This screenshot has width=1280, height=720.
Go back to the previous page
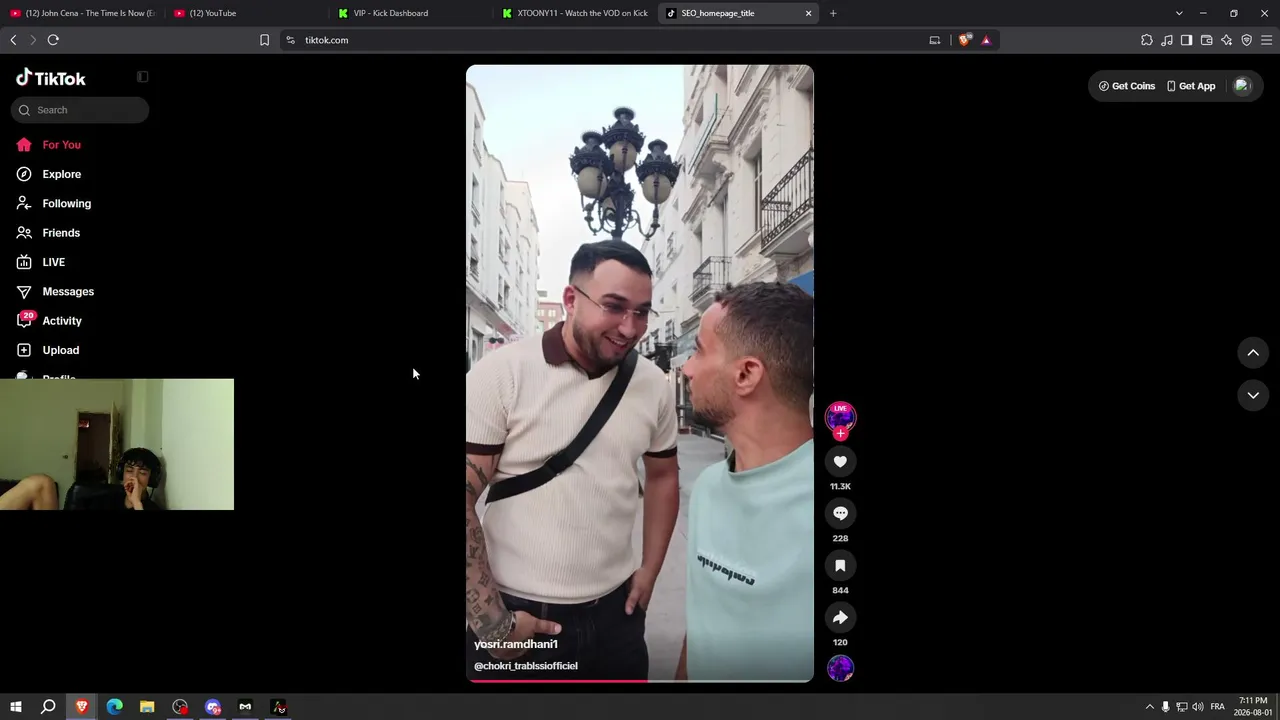(13, 40)
